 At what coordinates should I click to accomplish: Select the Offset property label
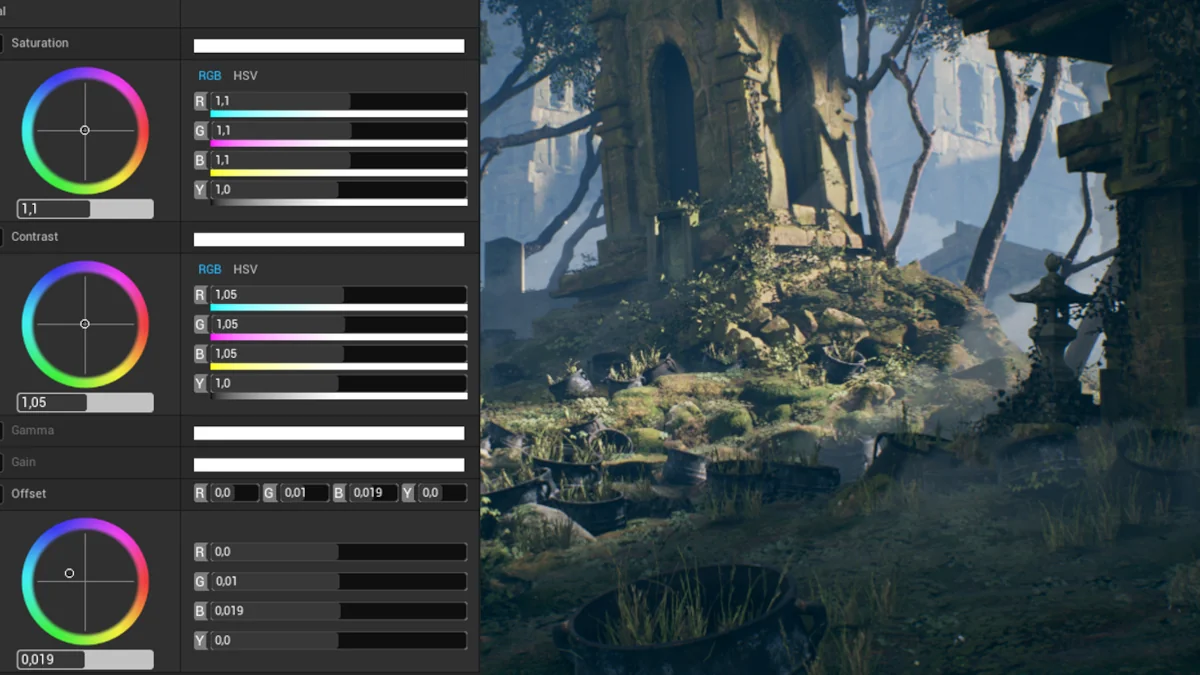tap(29, 494)
